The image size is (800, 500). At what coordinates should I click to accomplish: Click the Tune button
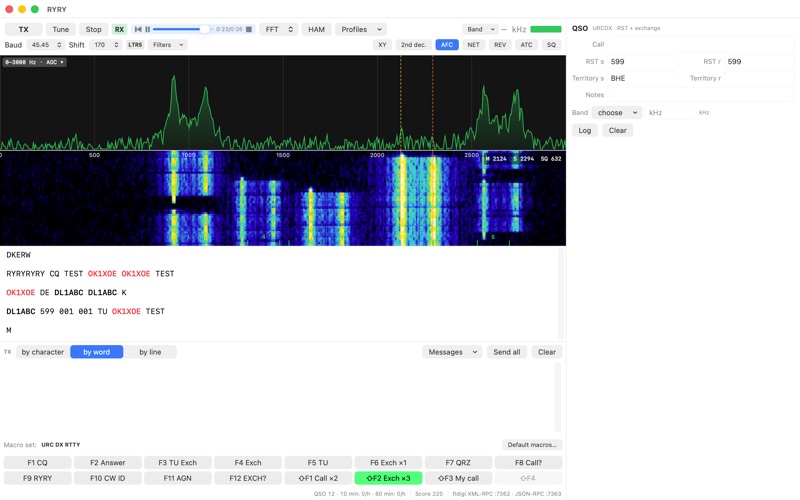(61, 29)
